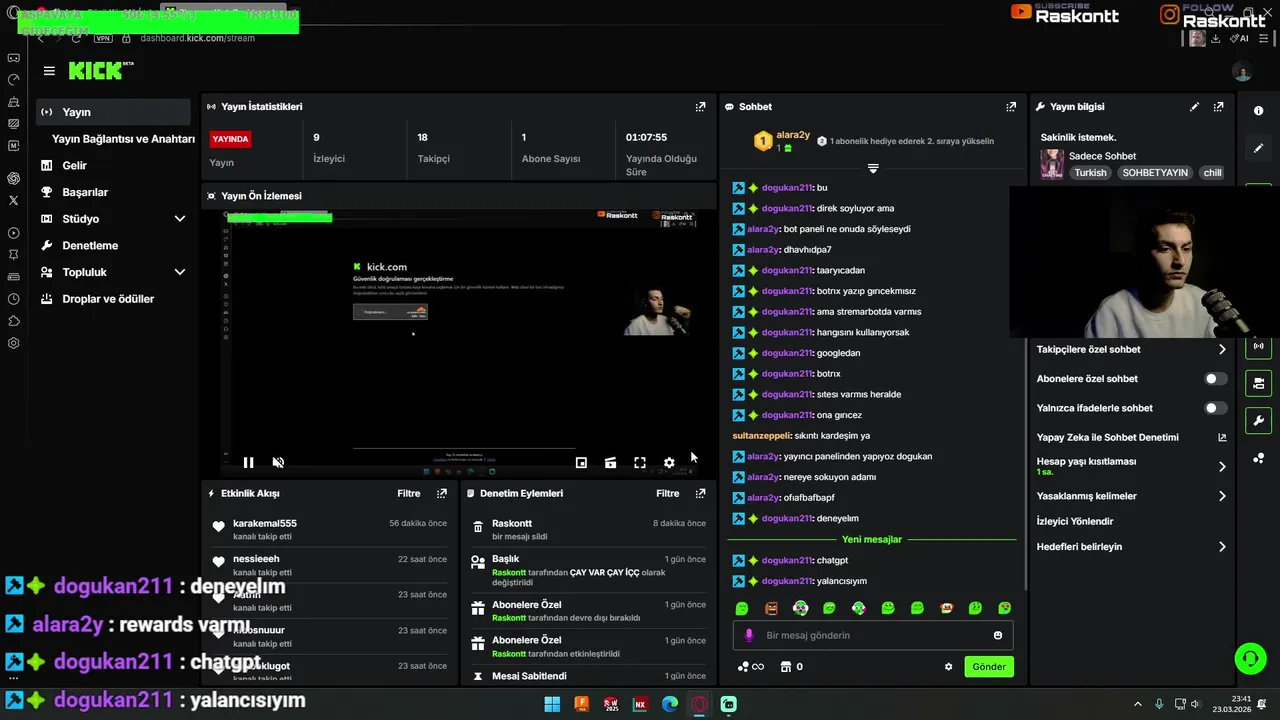Screen dimensions: 1280x720
Task: Open Yayın Bağlantısı ve Anahtarı
Action: pyautogui.click(x=123, y=139)
